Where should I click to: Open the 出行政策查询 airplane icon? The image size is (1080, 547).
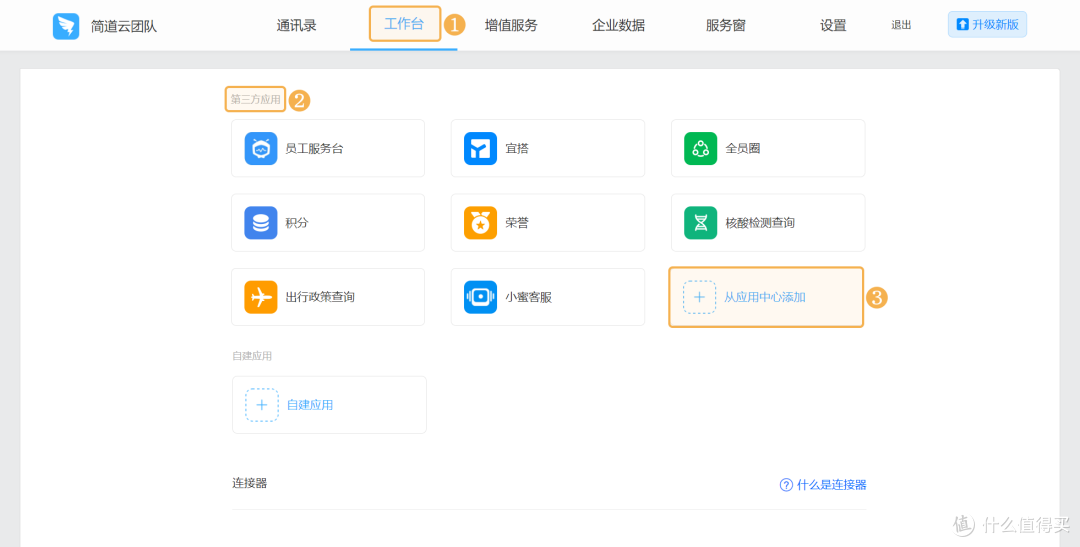261,297
